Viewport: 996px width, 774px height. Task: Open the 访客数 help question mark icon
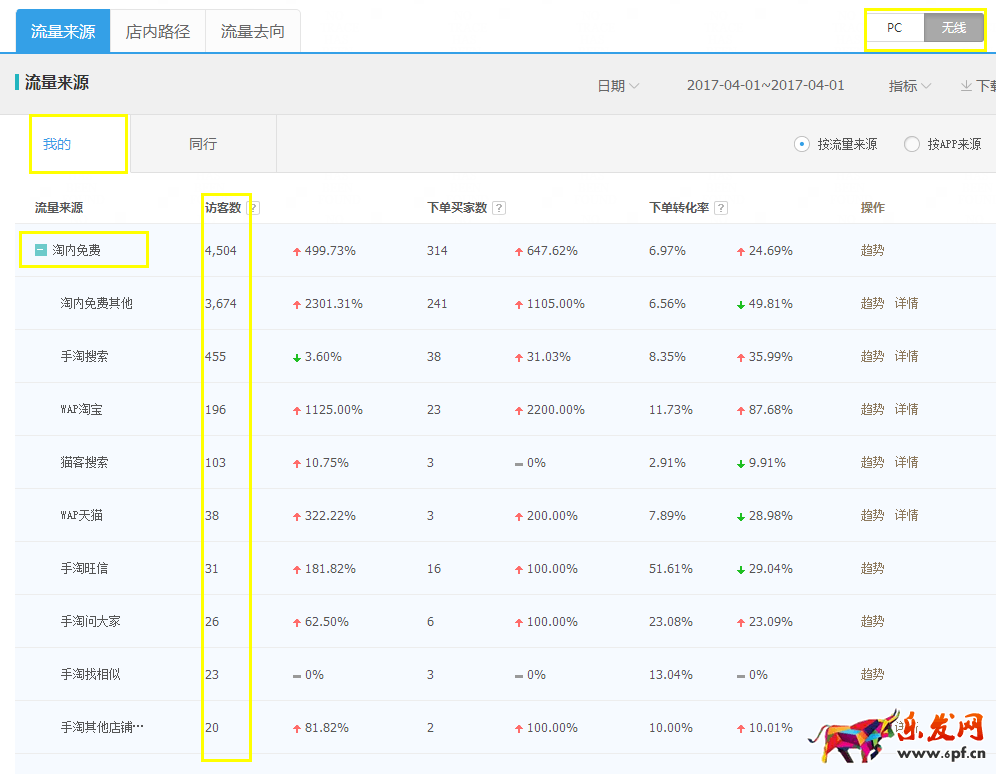click(x=253, y=207)
